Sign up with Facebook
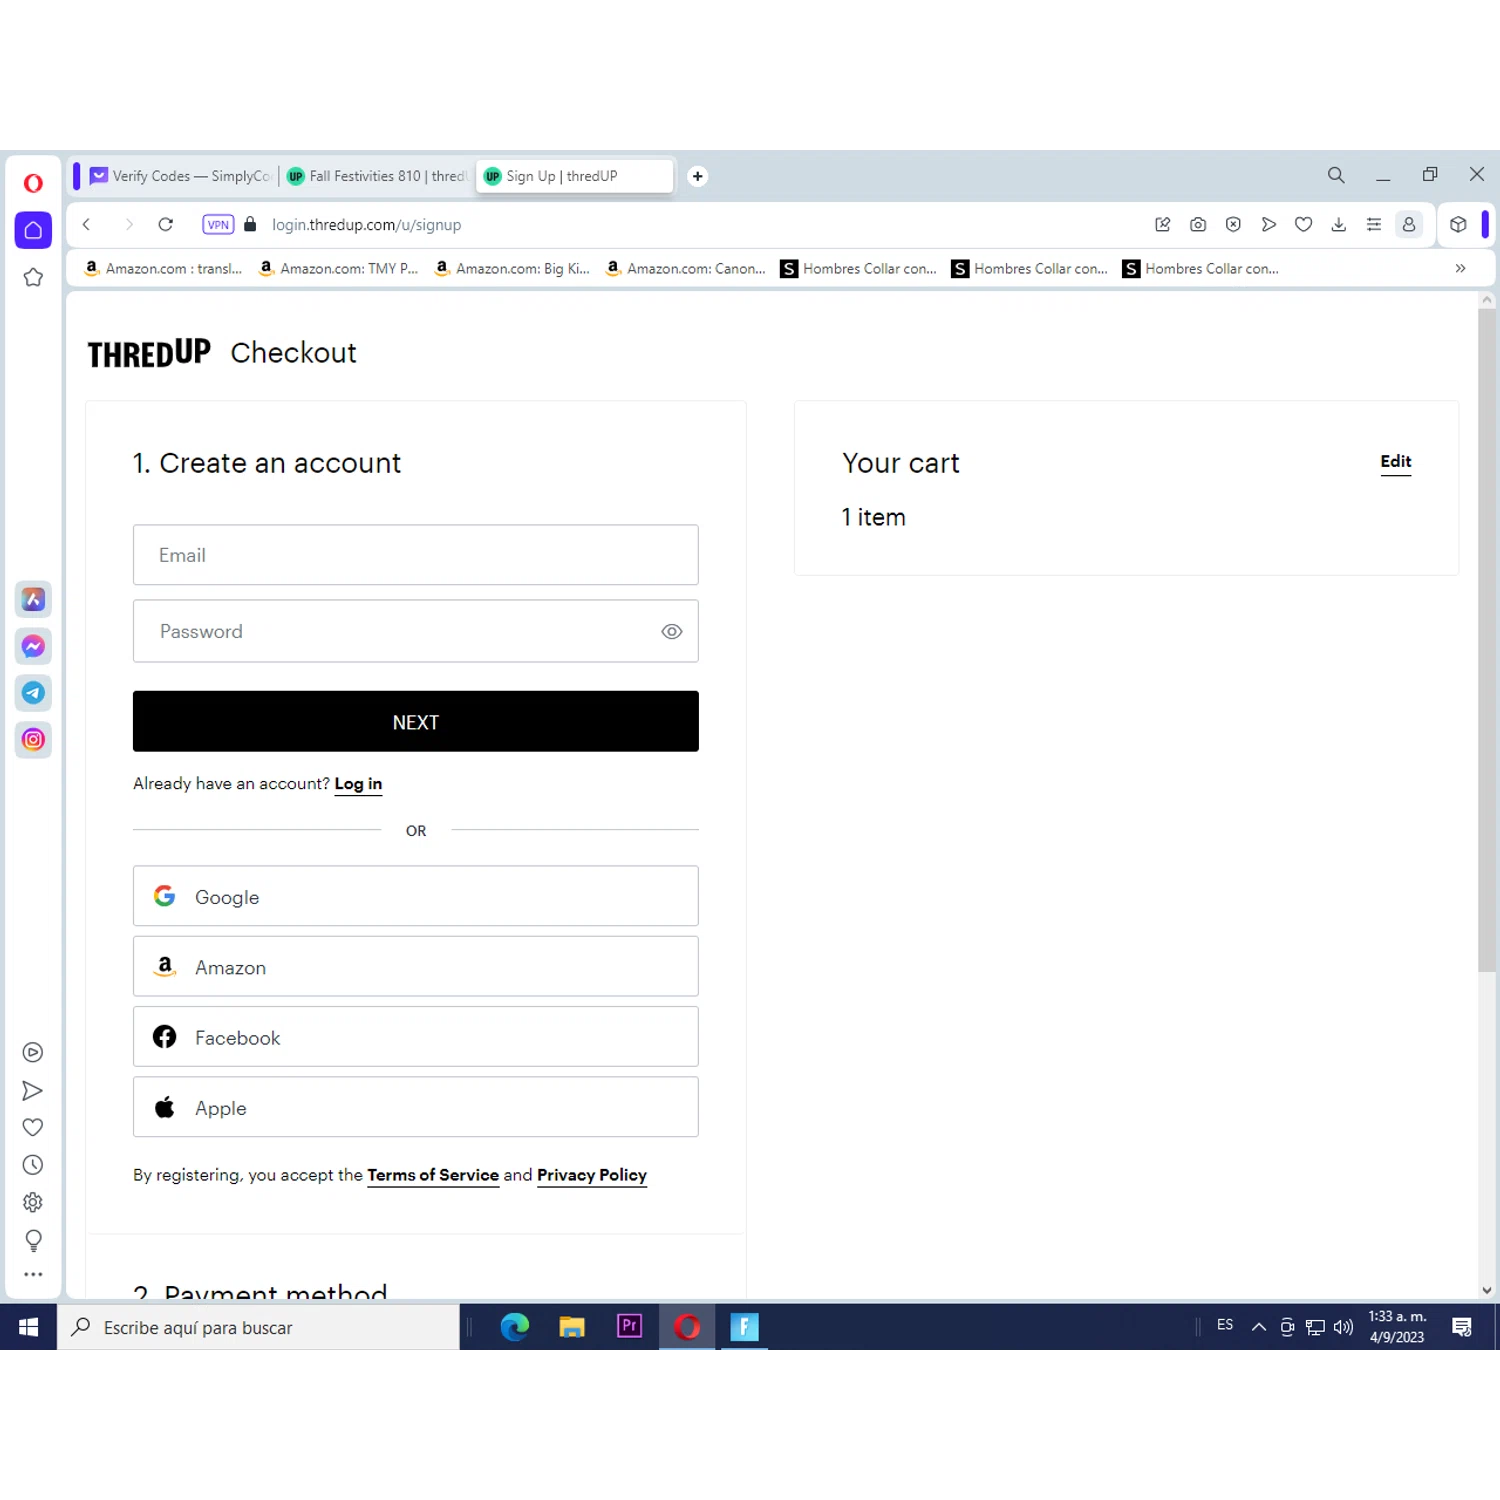1500x1500 pixels. [x=416, y=1037]
